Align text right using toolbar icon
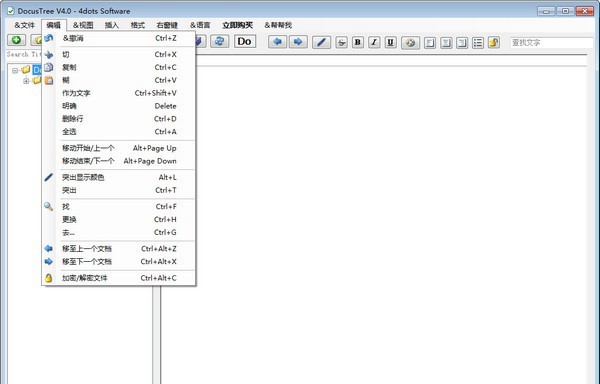Viewport: 600px width, 384px height. (x=462, y=42)
